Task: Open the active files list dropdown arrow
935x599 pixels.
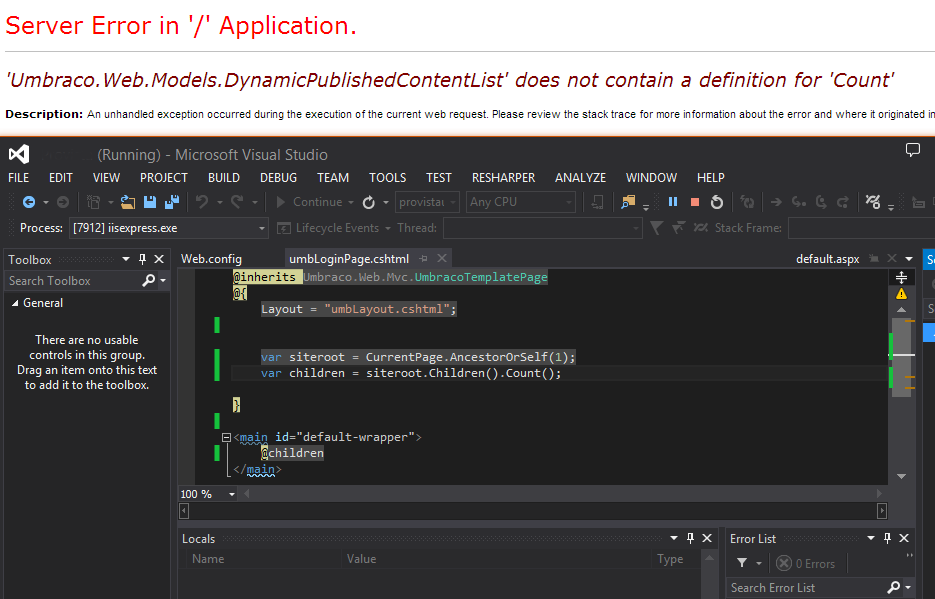Action: coord(909,259)
